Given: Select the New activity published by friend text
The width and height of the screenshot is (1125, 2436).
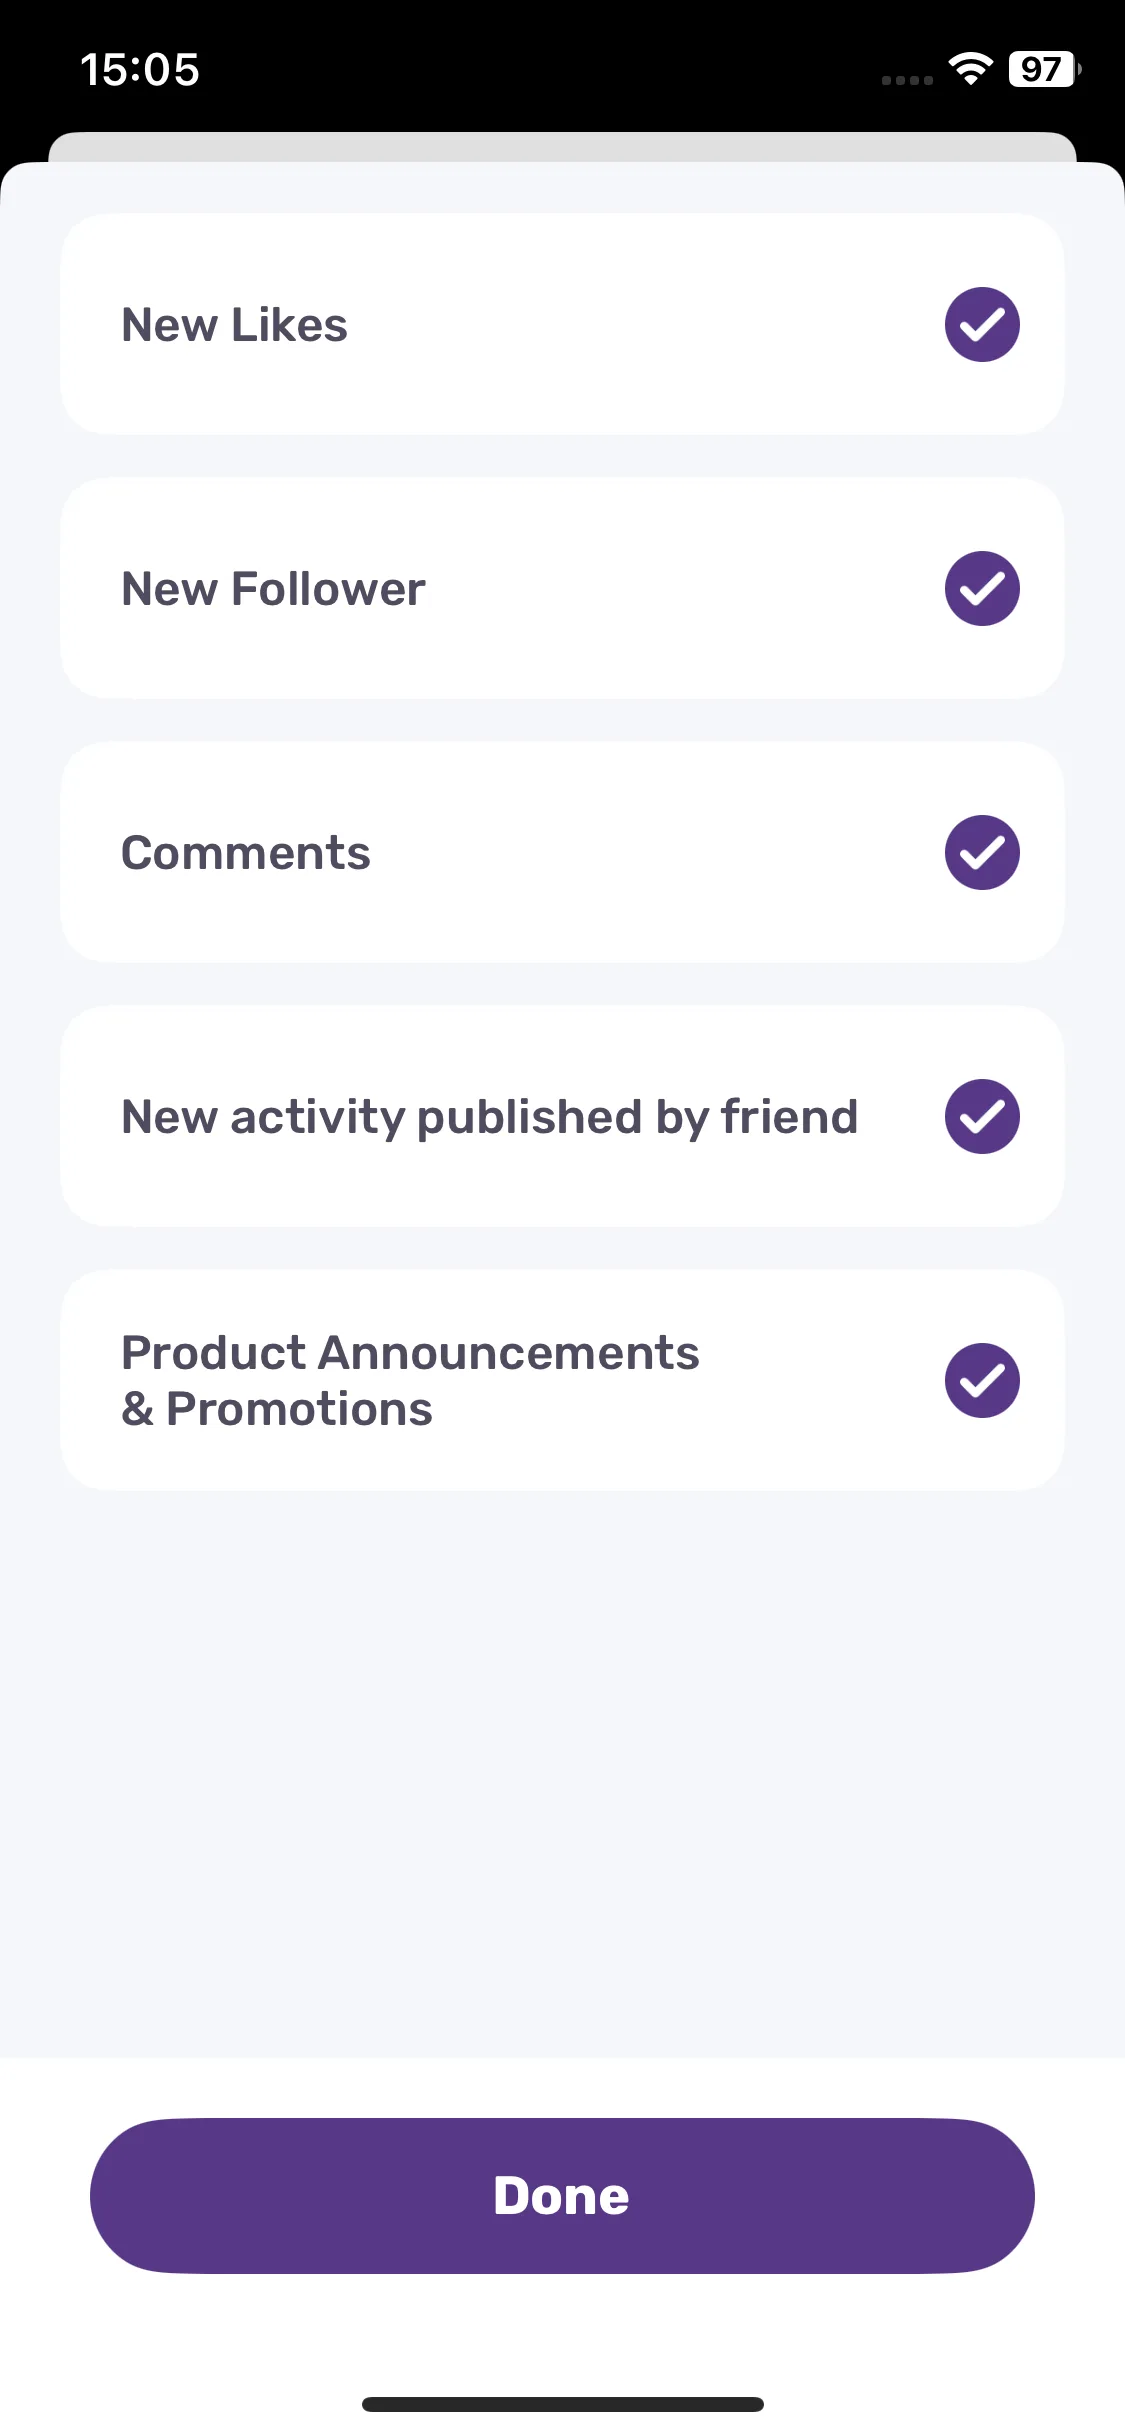Looking at the screenshot, I should coord(489,1117).
